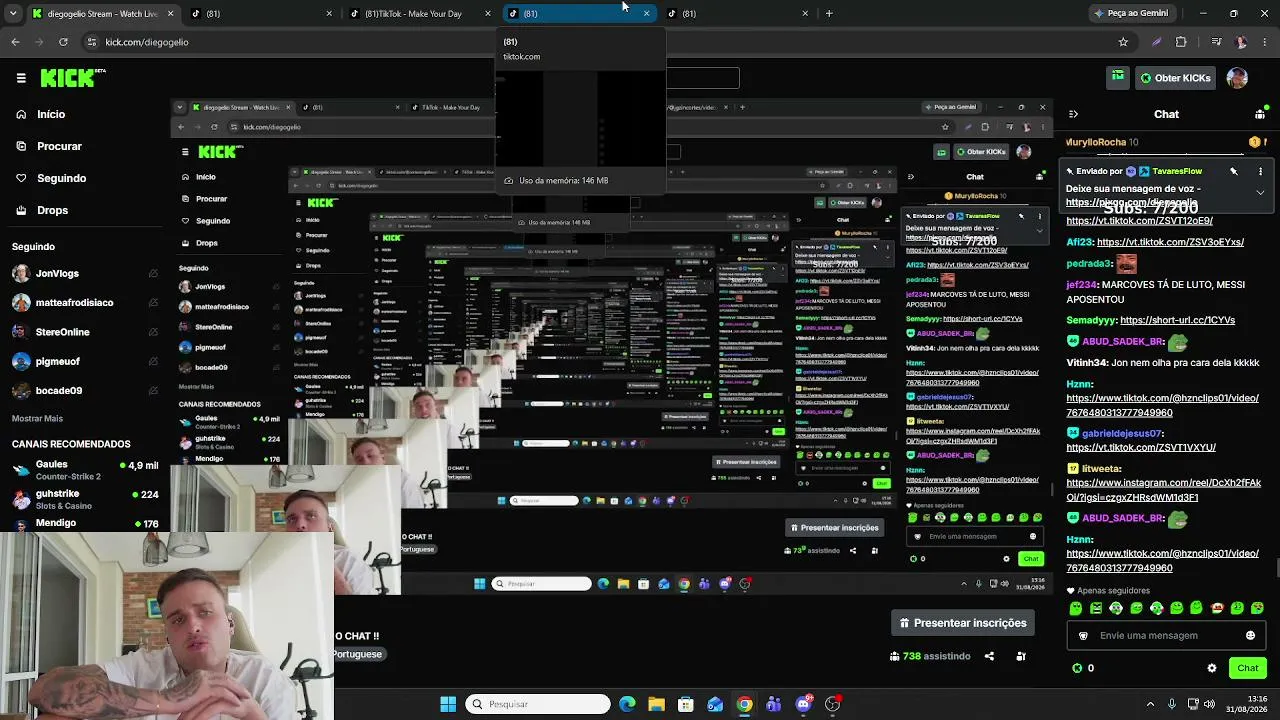Click the username jef234 in chat
The width and height of the screenshot is (1280, 720).
1083,285
